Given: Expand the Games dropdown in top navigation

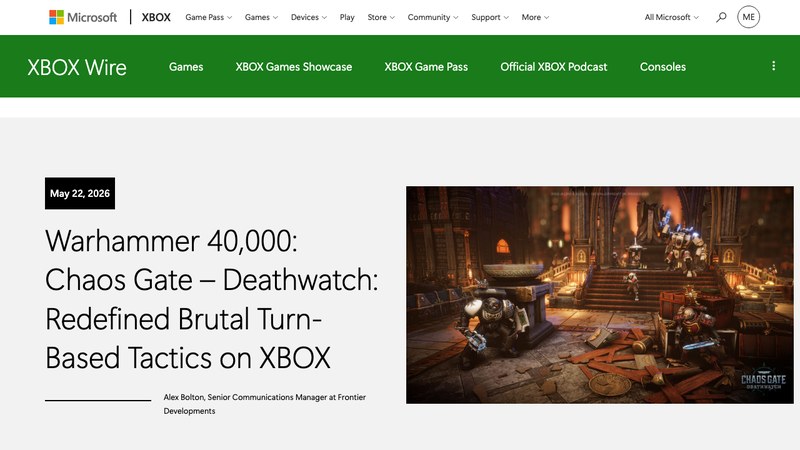Looking at the screenshot, I should point(261,17).
